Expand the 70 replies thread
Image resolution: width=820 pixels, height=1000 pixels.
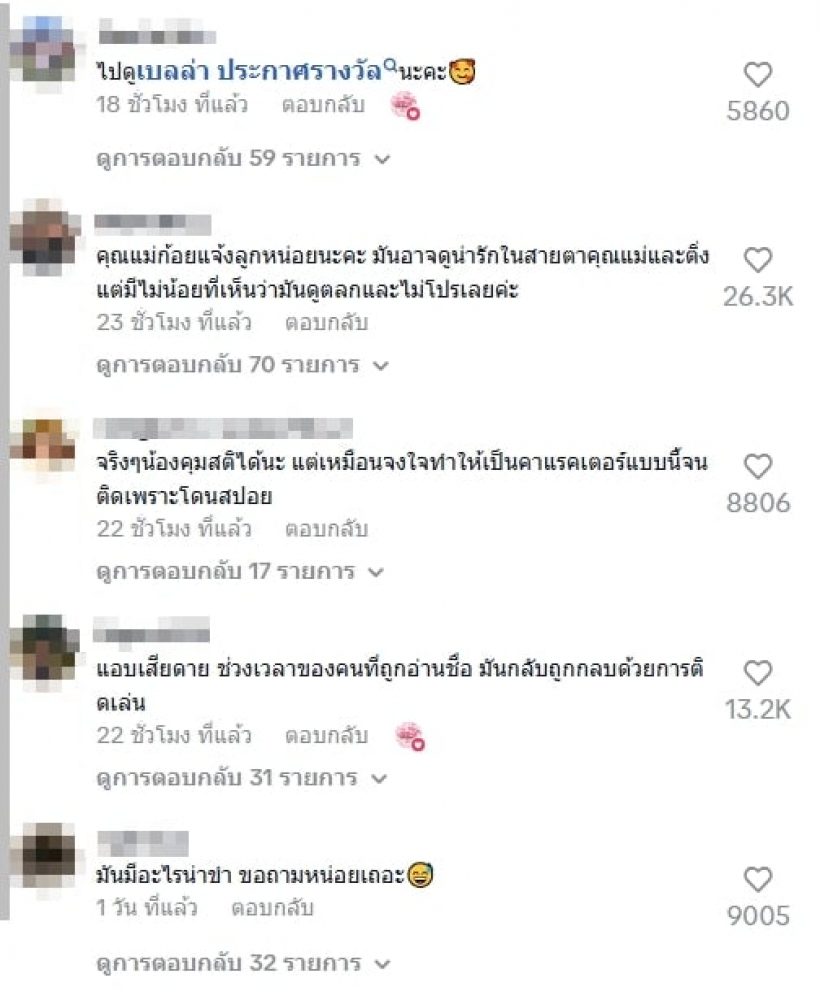click(x=242, y=365)
